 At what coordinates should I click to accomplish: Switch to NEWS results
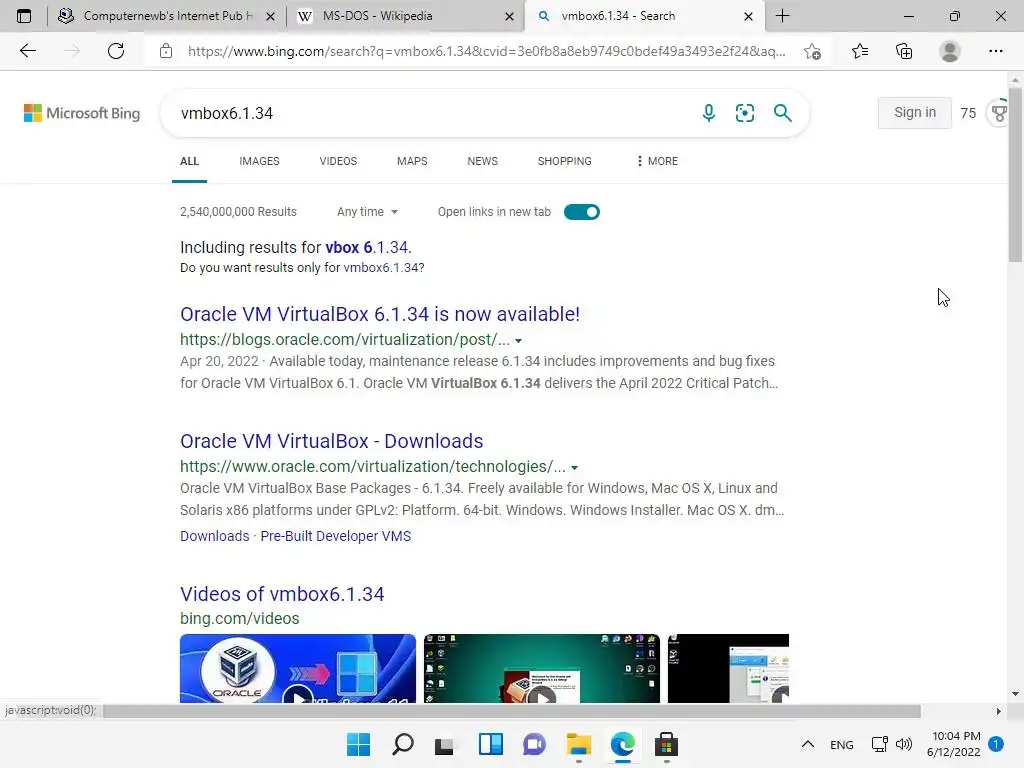pos(483,161)
